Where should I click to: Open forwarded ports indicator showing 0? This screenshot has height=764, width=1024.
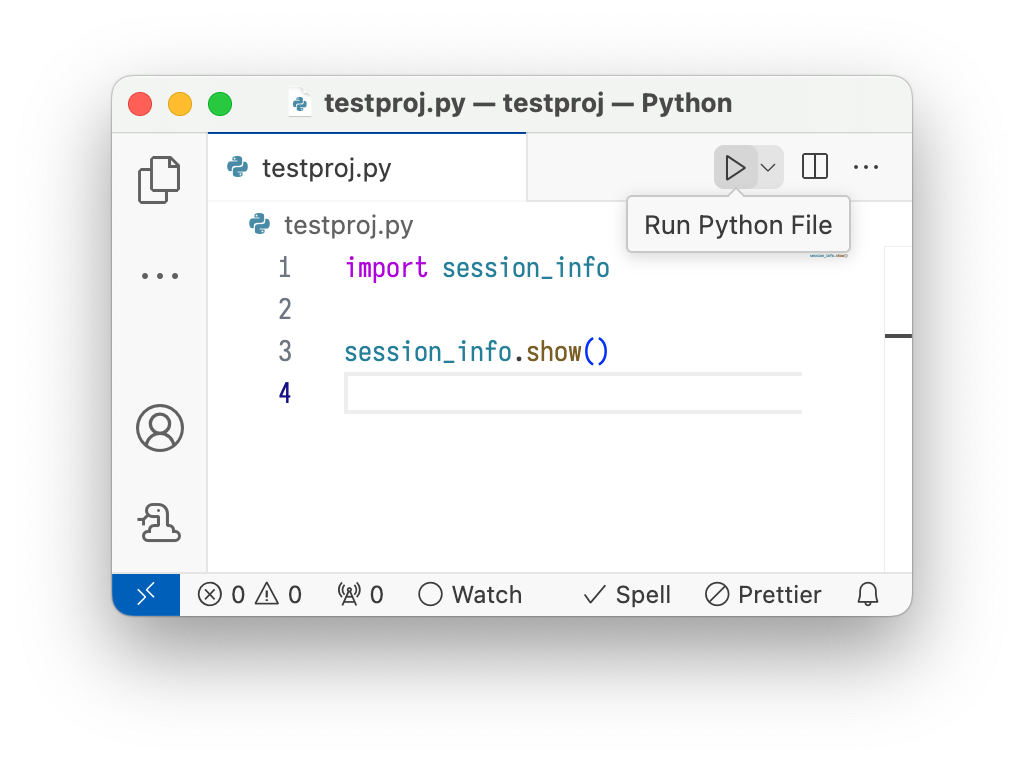(361, 595)
